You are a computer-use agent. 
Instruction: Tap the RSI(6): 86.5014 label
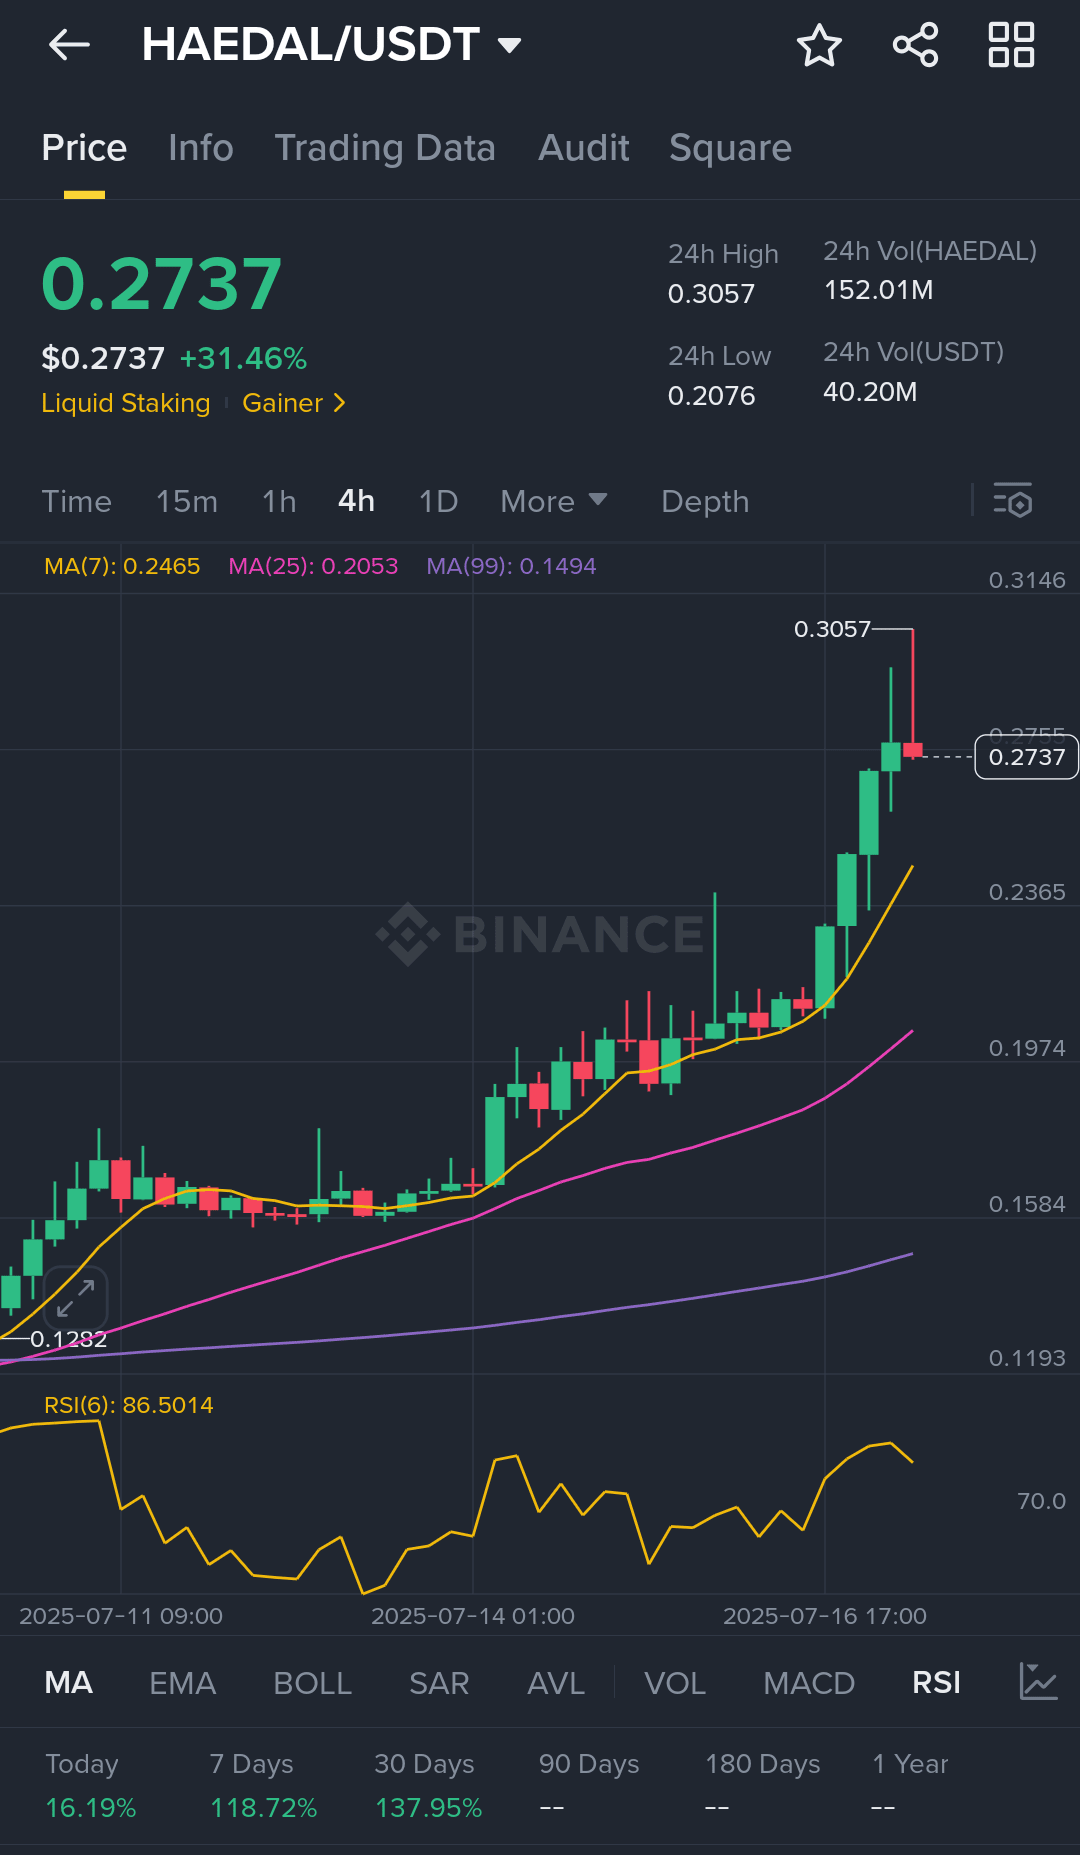129,1405
